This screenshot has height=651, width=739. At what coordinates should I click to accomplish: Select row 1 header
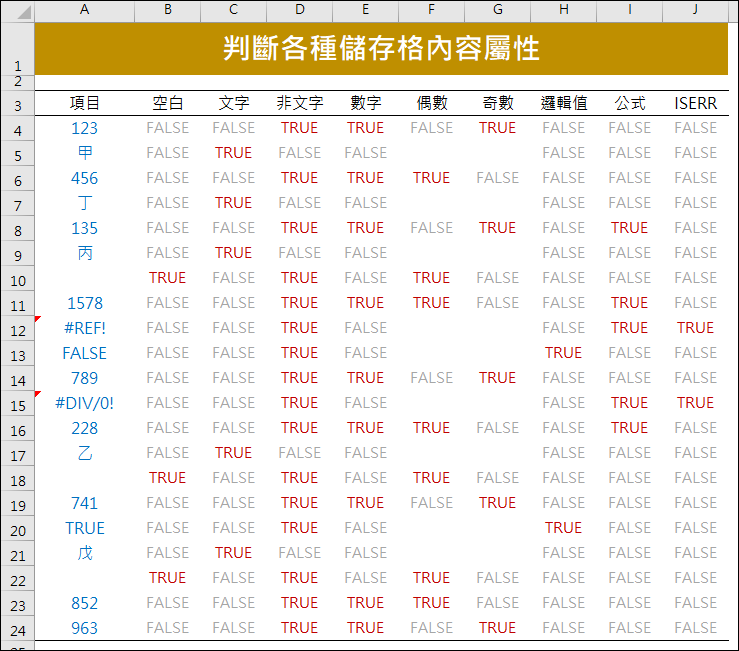(x=18, y=49)
